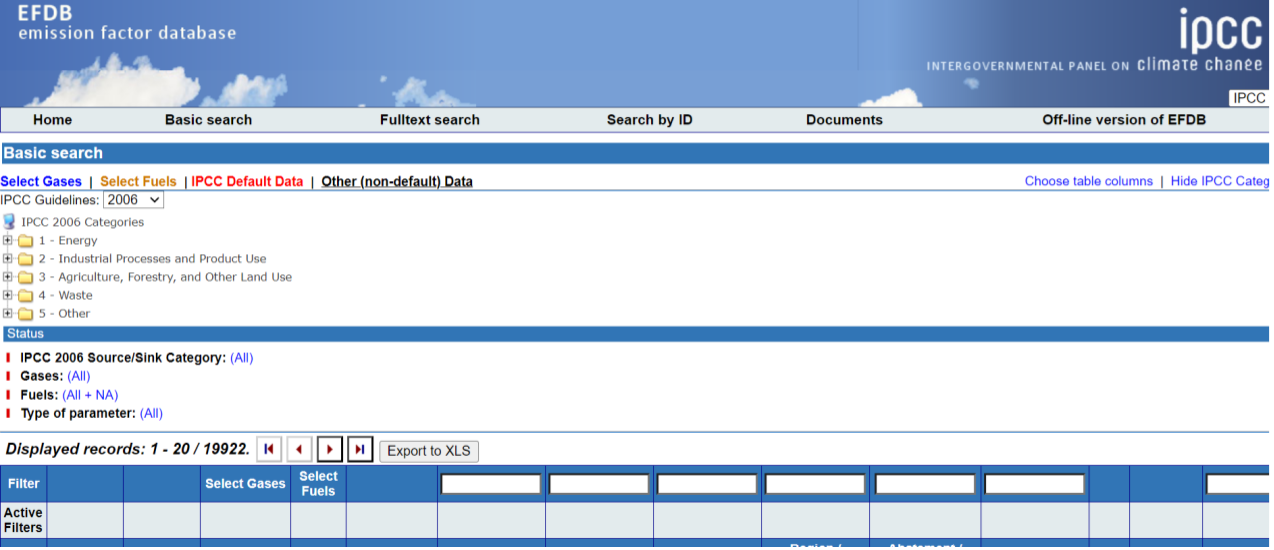Viewport: 1274px width, 550px height.
Task: Click Other (non-default) Data link
Action: point(397,182)
